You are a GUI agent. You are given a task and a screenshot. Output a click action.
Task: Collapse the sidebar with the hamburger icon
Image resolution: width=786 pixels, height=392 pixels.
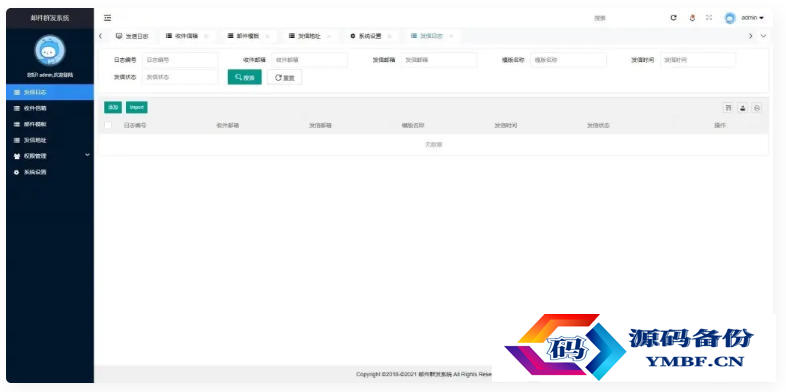pos(107,18)
